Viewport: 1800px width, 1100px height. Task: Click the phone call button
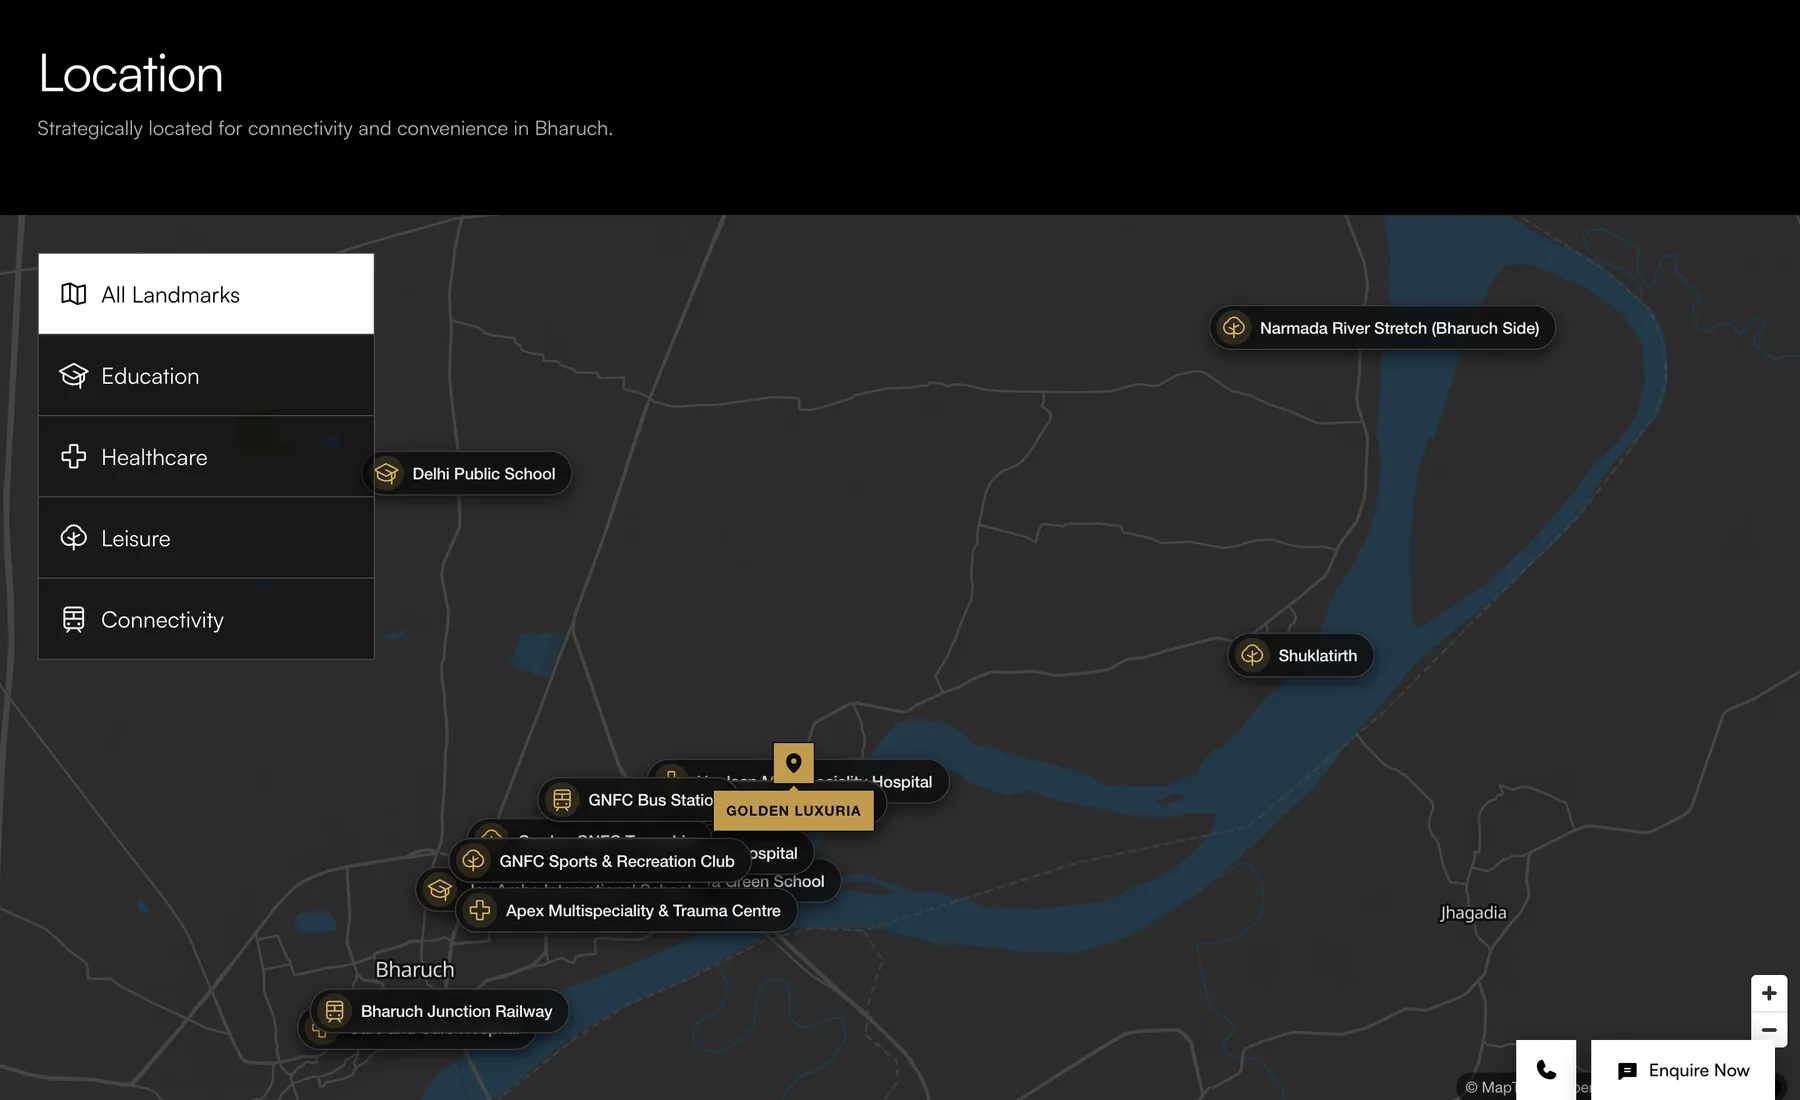(x=1546, y=1070)
